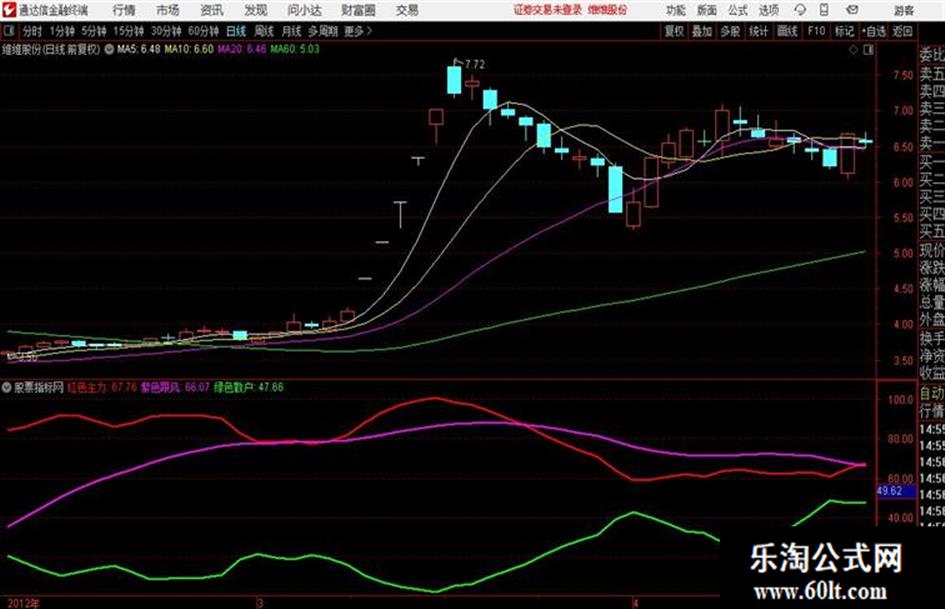Click the 自选 watchlist button

(x=873, y=31)
